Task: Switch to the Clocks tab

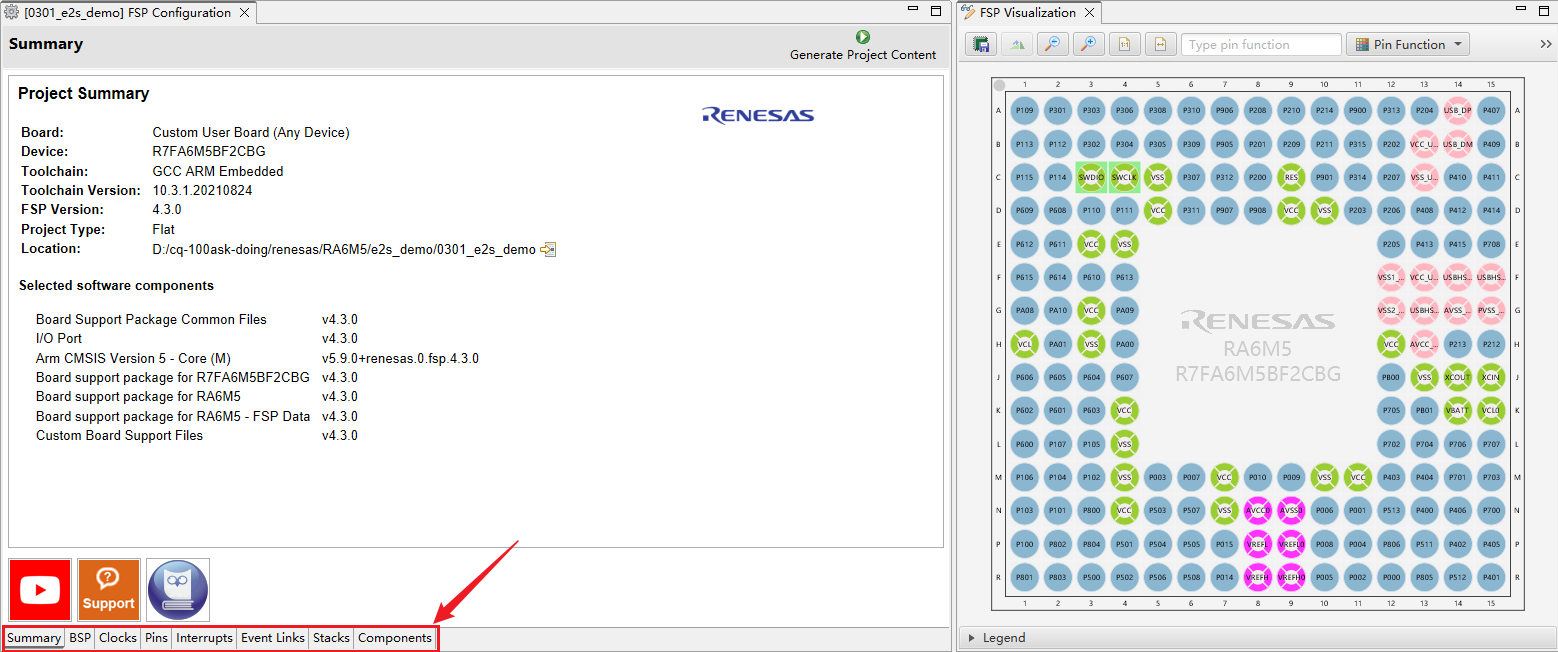Action: (x=118, y=638)
